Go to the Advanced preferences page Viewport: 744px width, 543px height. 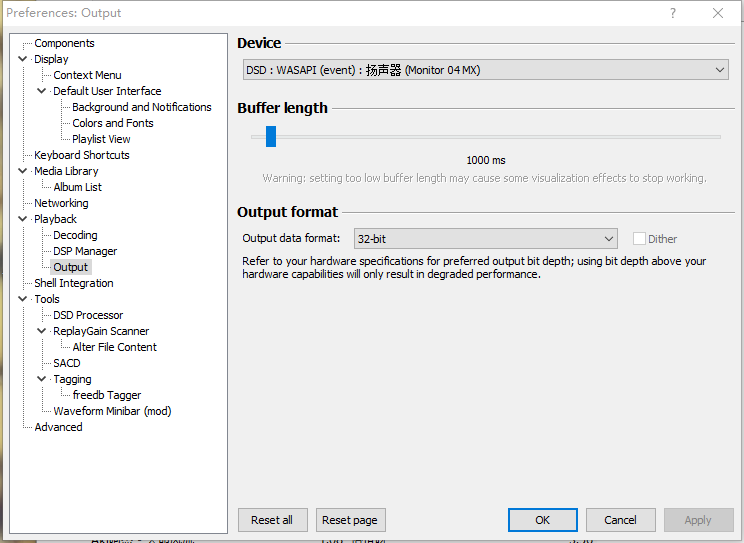[x=58, y=427]
